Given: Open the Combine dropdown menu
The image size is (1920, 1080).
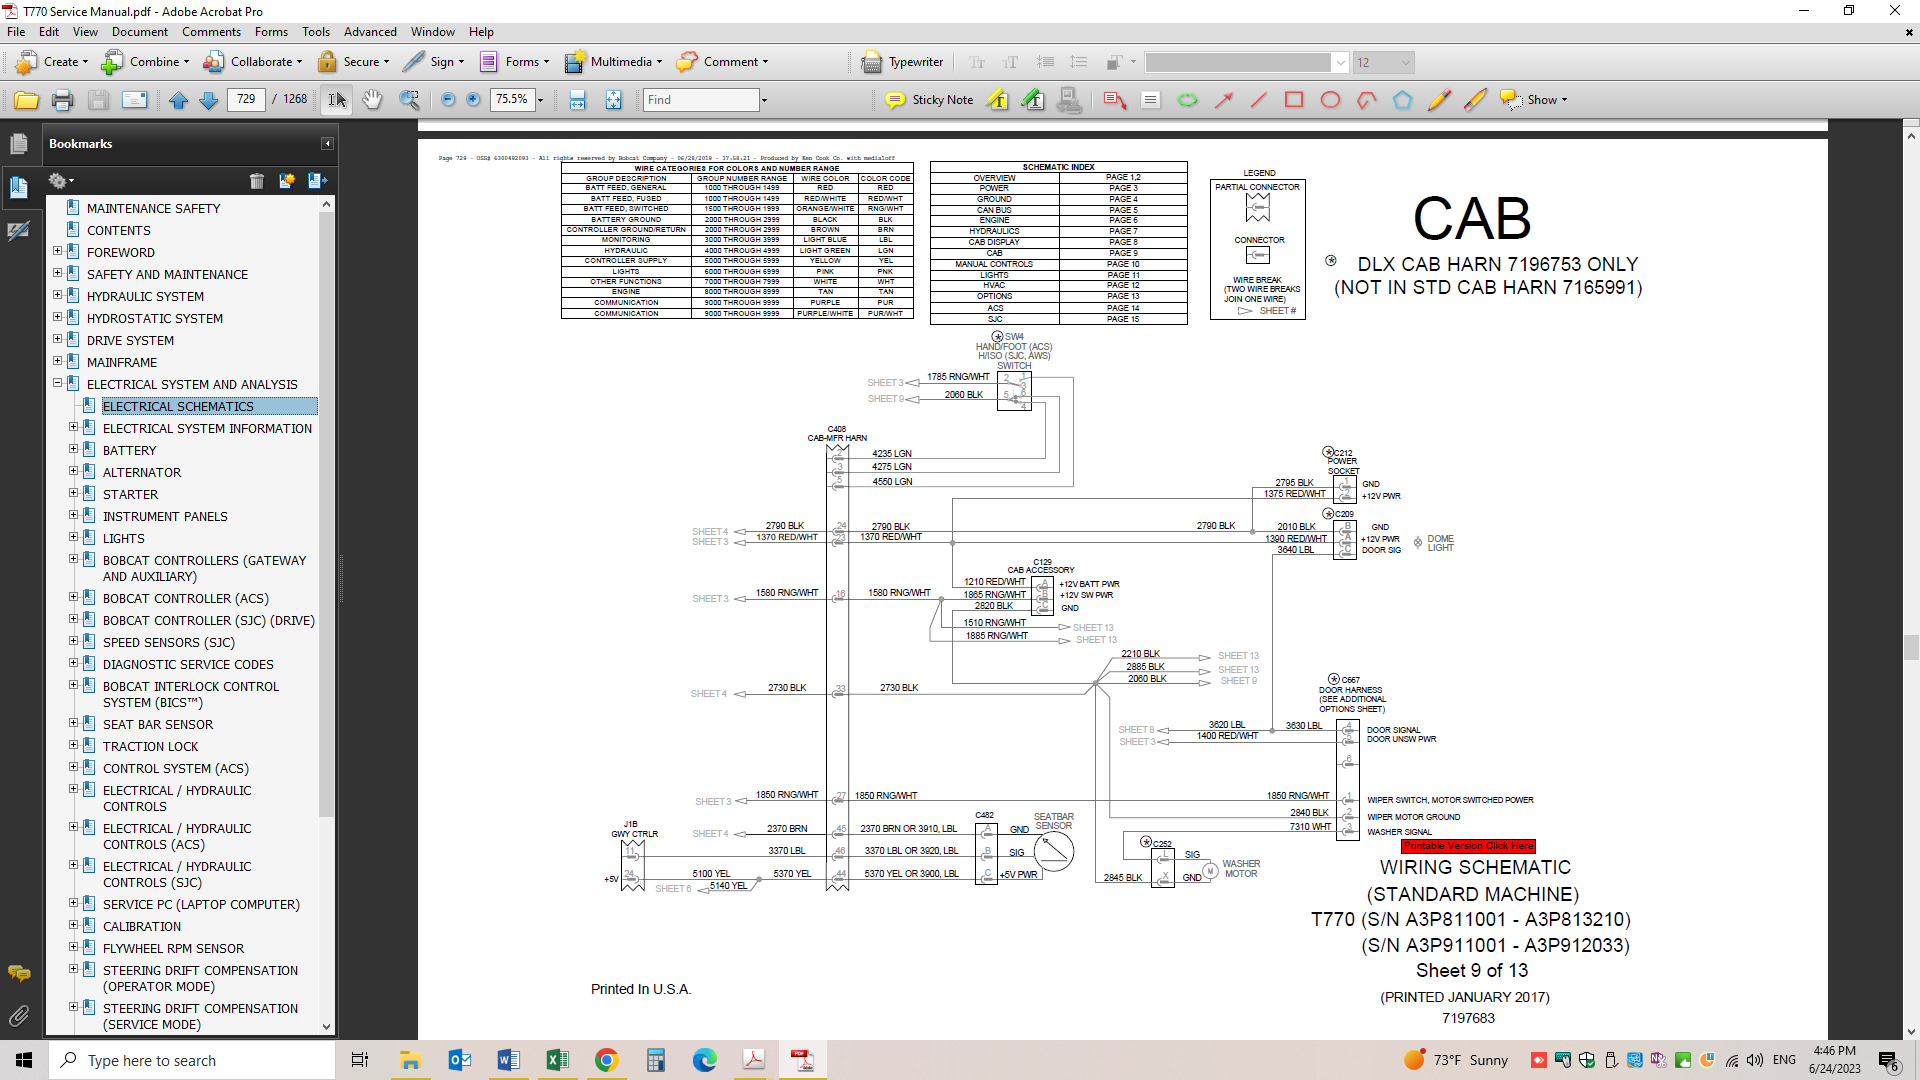Looking at the screenshot, I should [145, 62].
